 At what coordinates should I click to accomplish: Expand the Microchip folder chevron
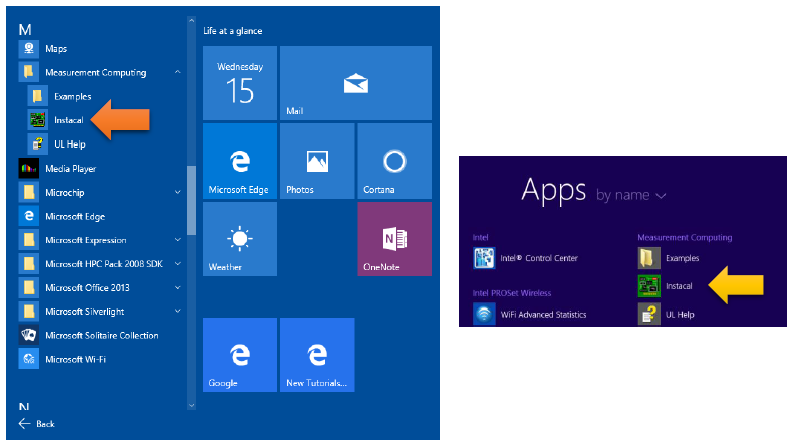coord(178,193)
